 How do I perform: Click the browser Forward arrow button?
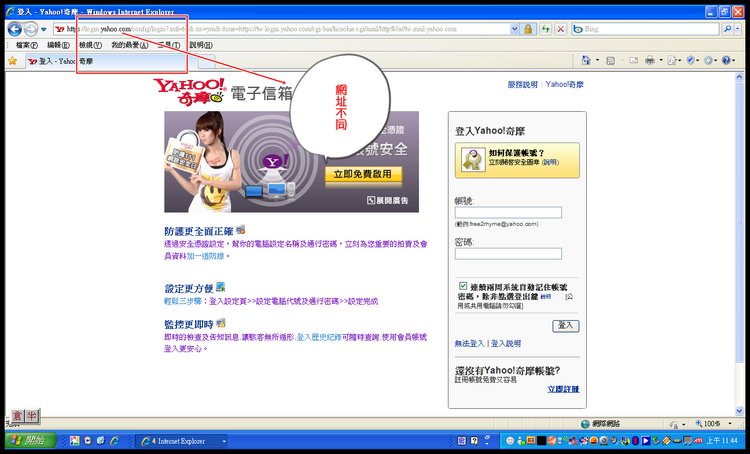(31, 29)
